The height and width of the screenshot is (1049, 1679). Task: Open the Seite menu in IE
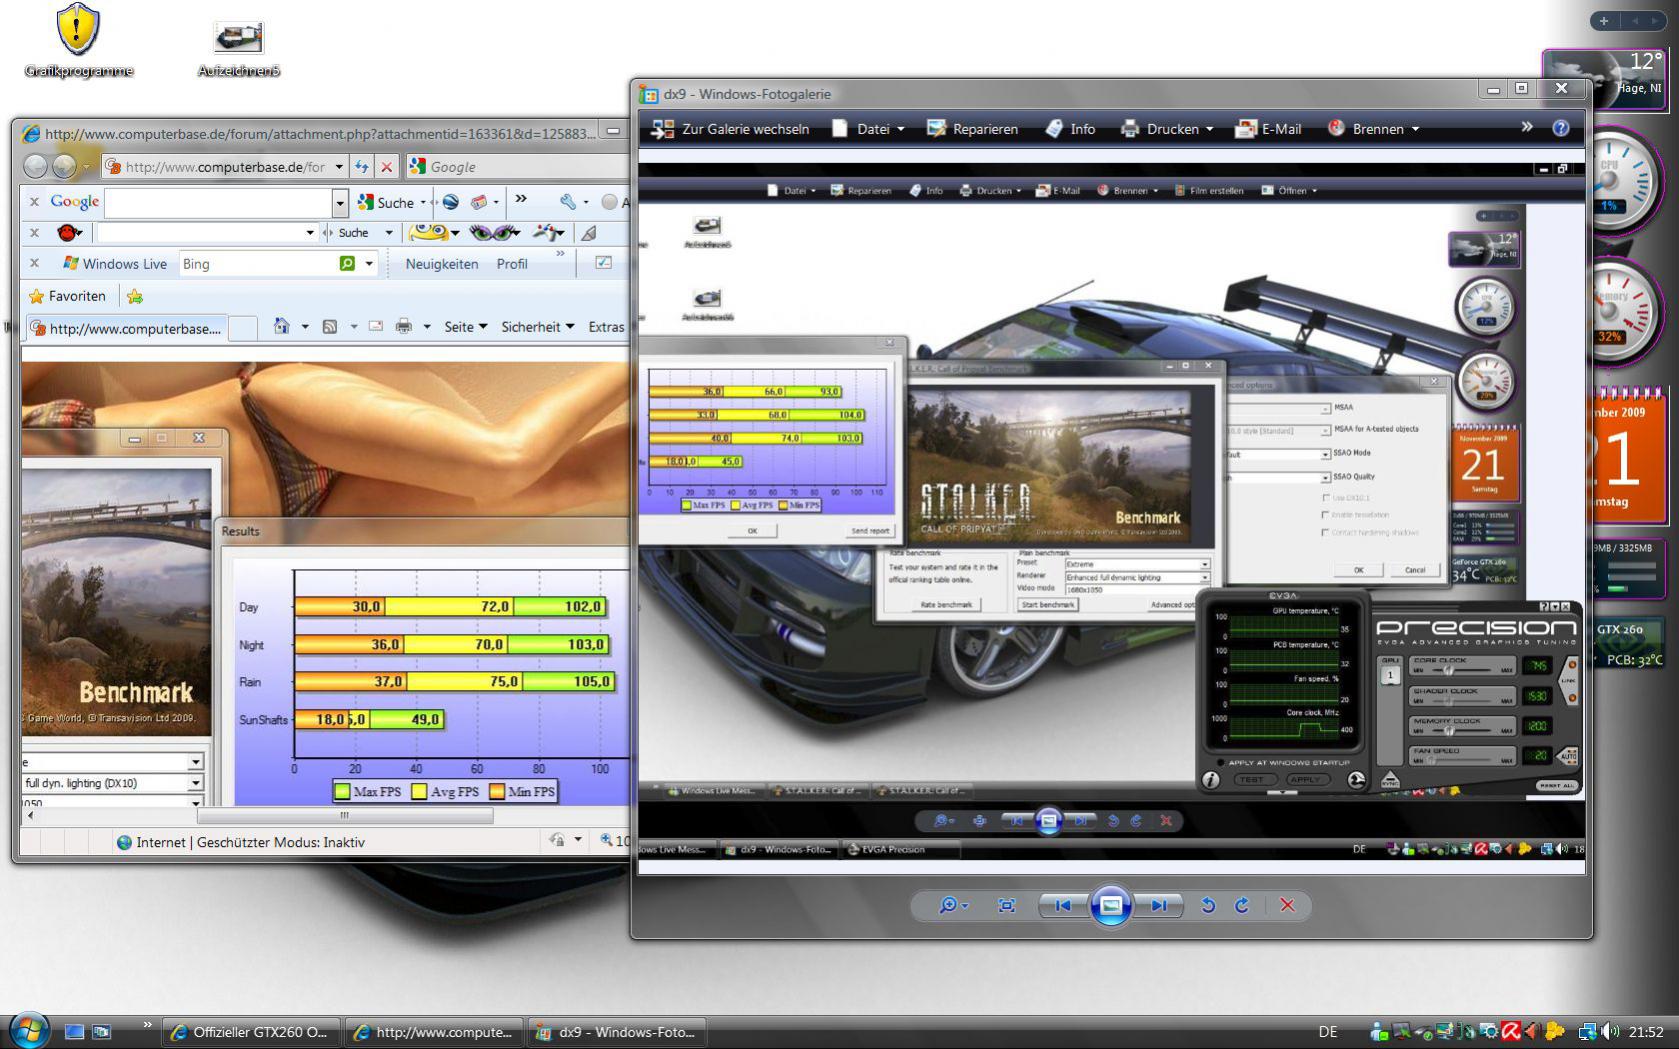pos(466,326)
